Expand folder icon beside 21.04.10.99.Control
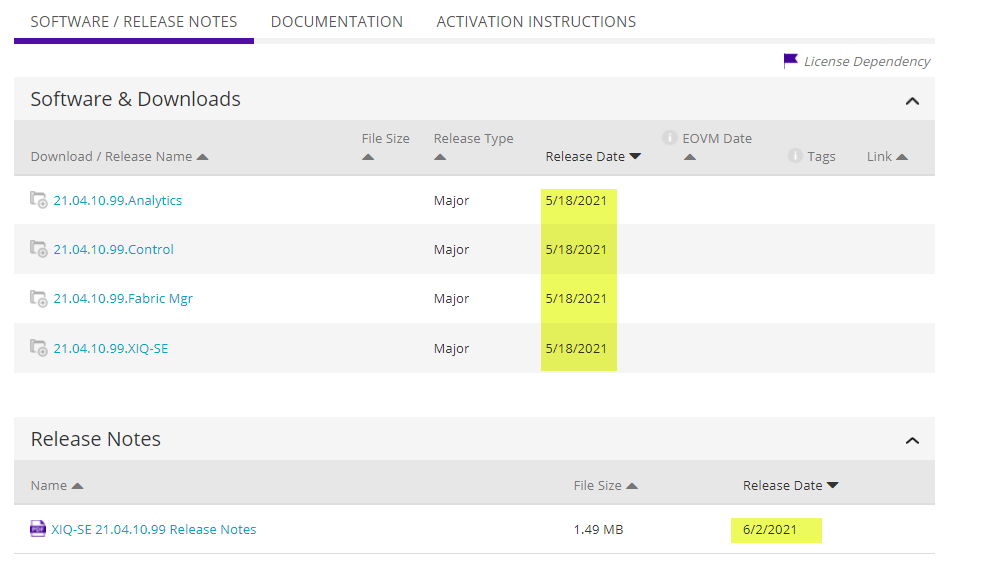 coord(39,249)
